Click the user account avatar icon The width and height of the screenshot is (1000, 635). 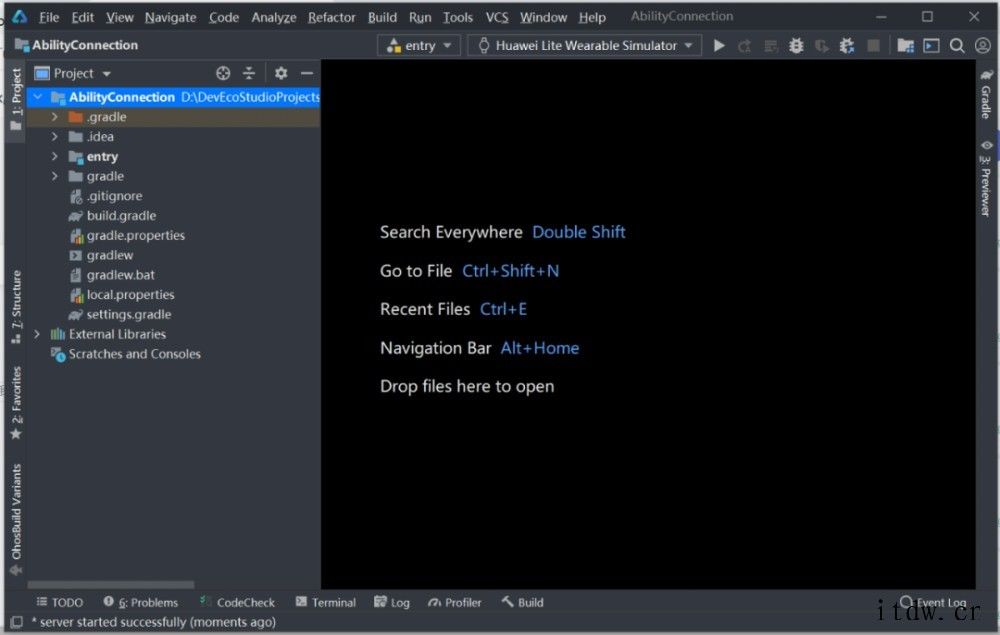click(x=983, y=45)
